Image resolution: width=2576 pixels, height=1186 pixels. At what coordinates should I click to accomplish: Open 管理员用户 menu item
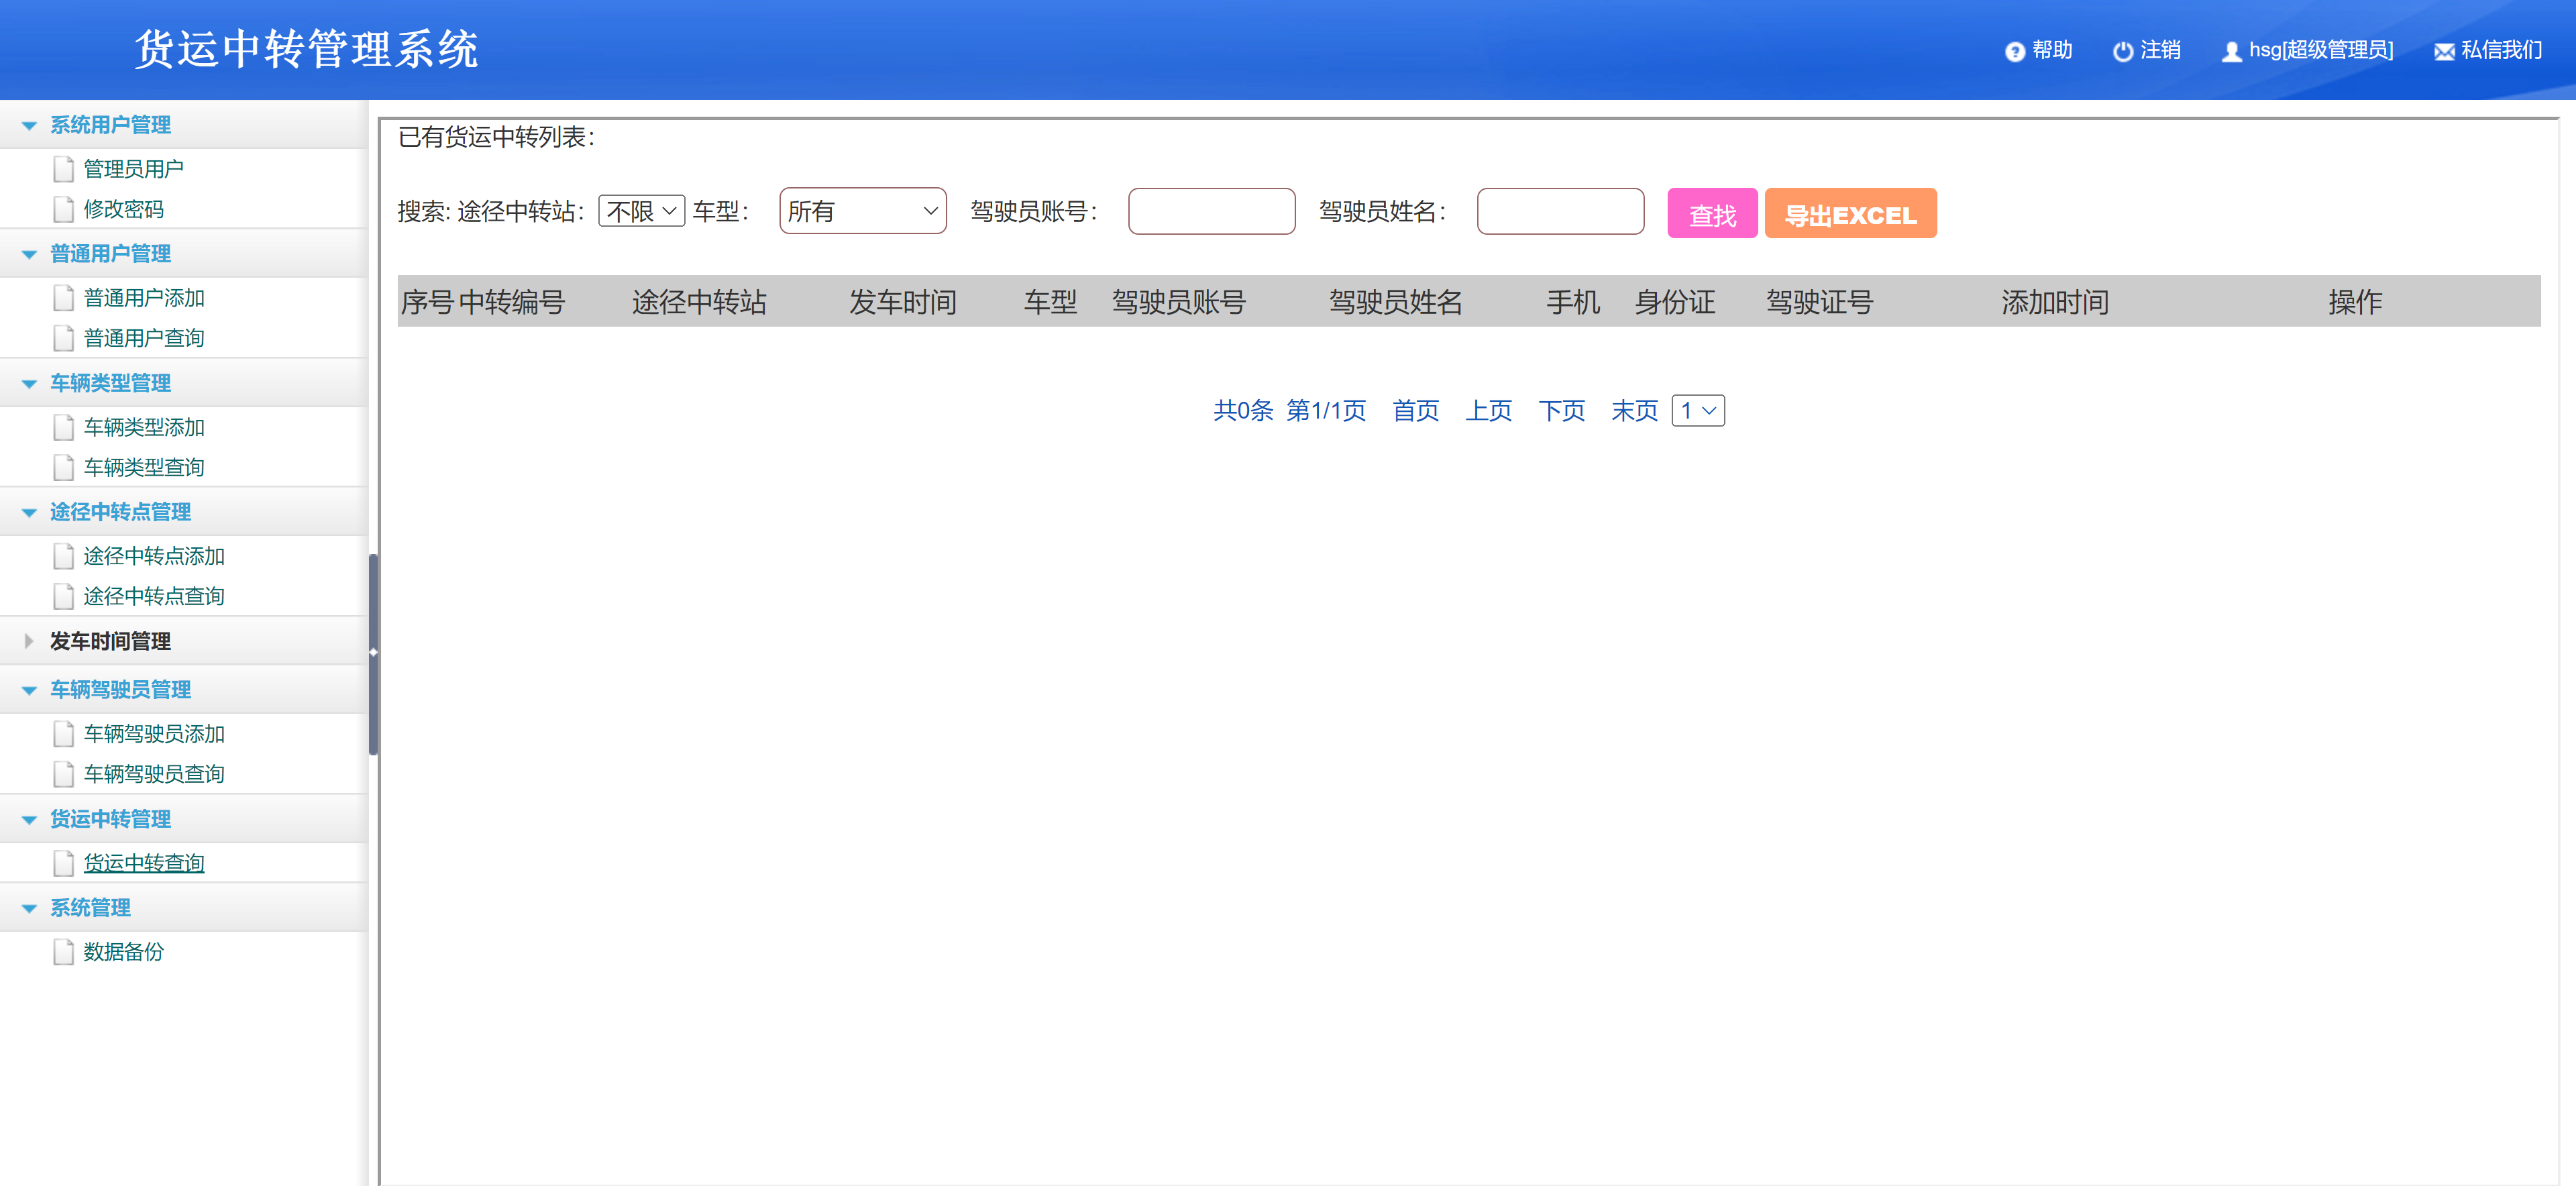coord(133,169)
